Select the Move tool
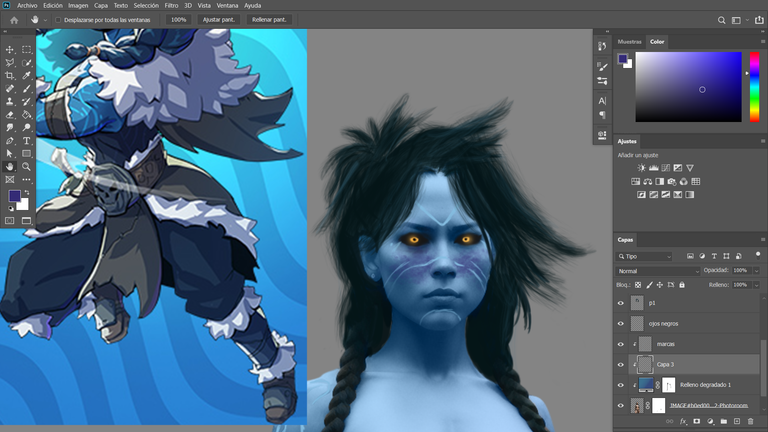The width and height of the screenshot is (768, 432). point(10,49)
